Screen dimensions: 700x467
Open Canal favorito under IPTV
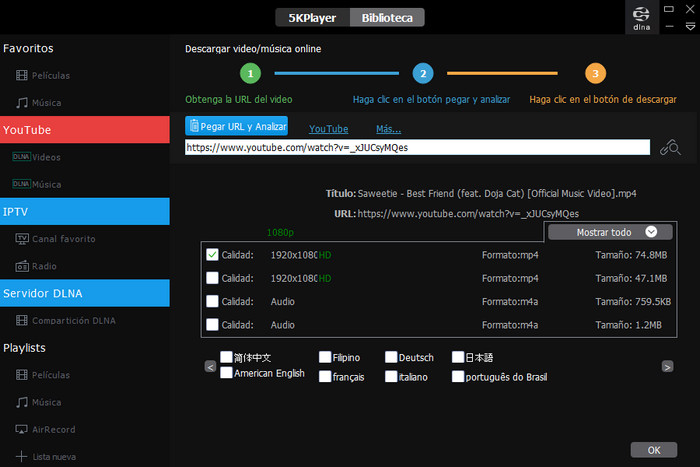[55, 239]
